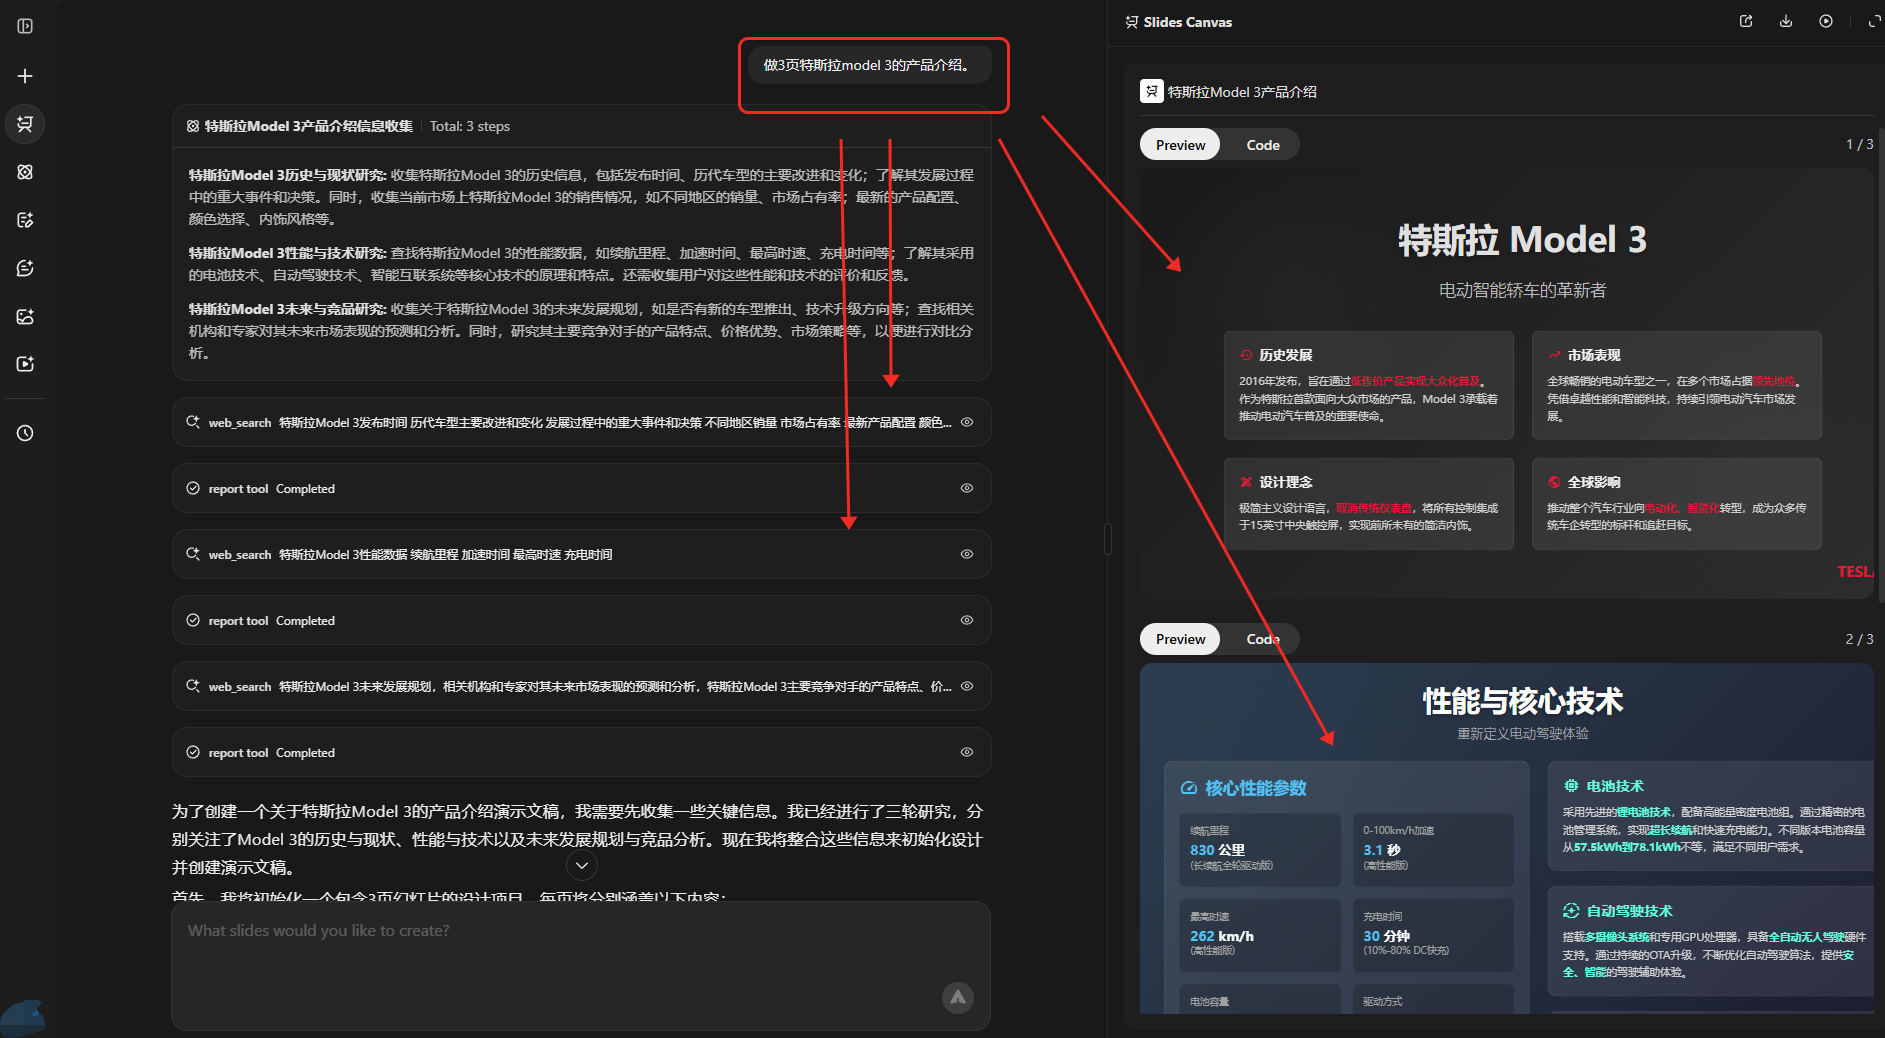Viewport: 1885px width, 1038px height.
Task: Toggle eye icon on 性能数据 web_search step
Action: [x=967, y=554]
